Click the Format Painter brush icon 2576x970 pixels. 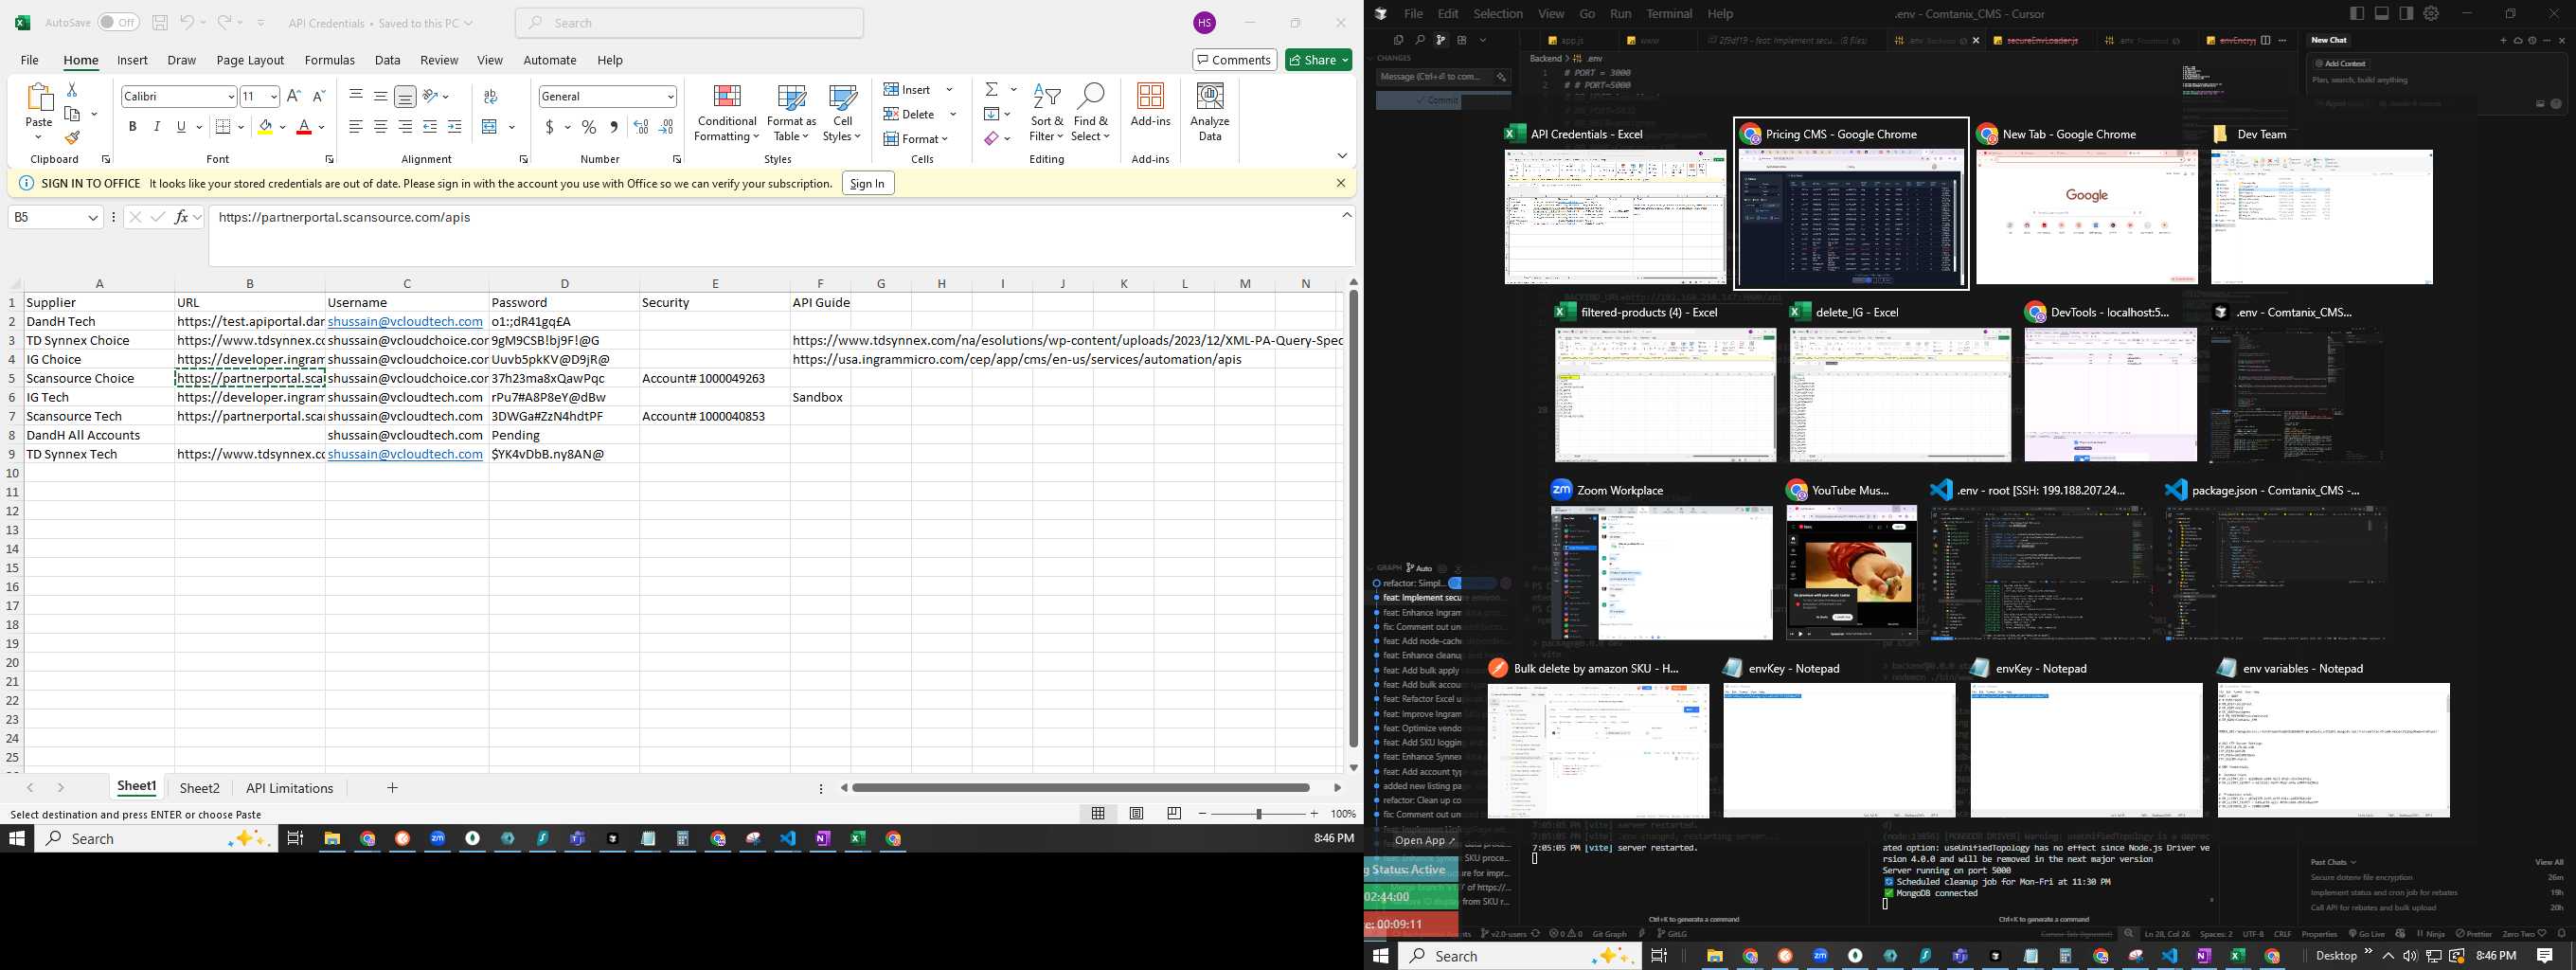(x=72, y=137)
